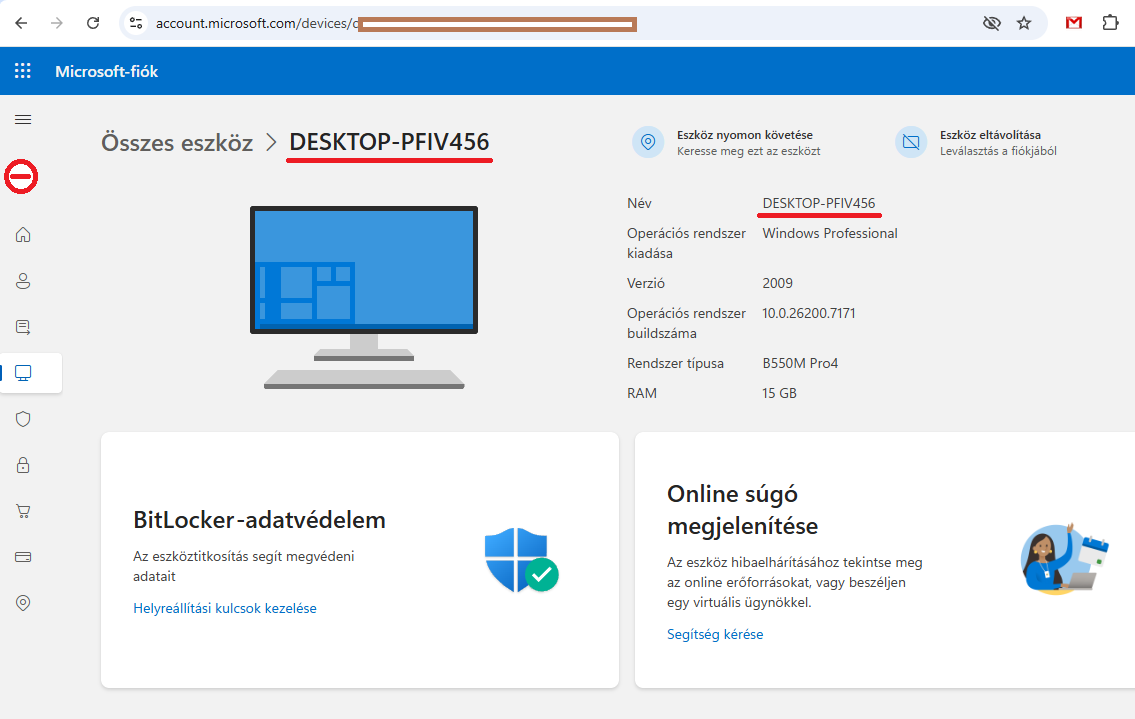Click the crossed-out eye icon in address bar
The width and height of the screenshot is (1135, 719).
tap(992, 23)
